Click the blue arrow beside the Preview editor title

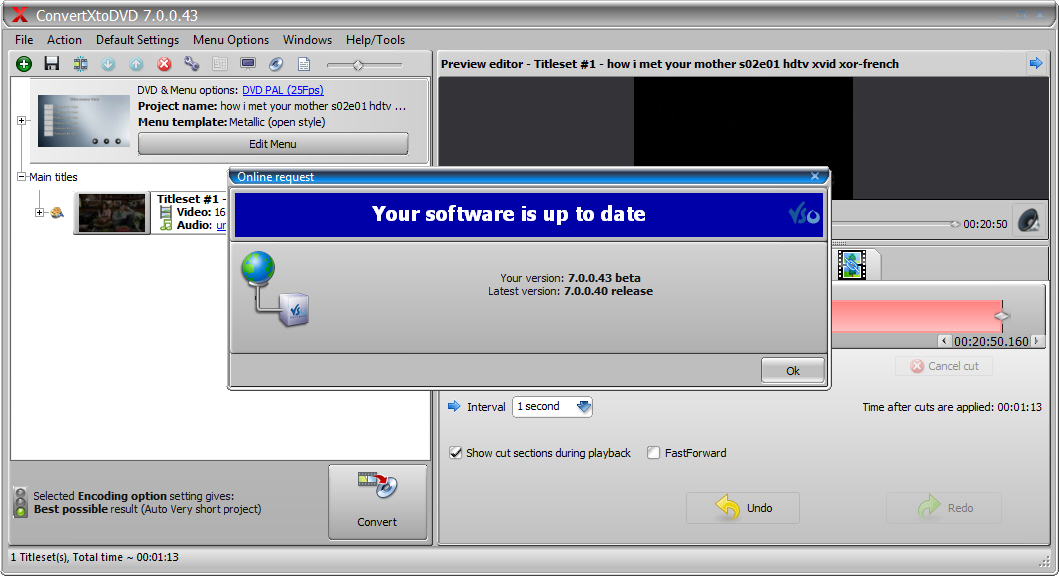pyautogui.click(x=1035, y=63)
